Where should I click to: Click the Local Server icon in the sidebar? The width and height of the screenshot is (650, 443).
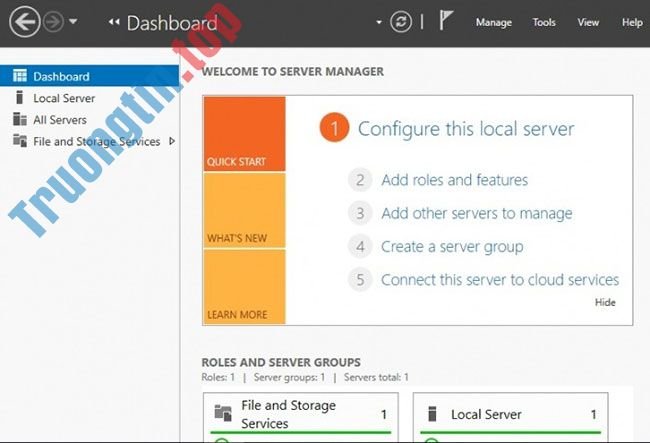(x=19, y=97)
